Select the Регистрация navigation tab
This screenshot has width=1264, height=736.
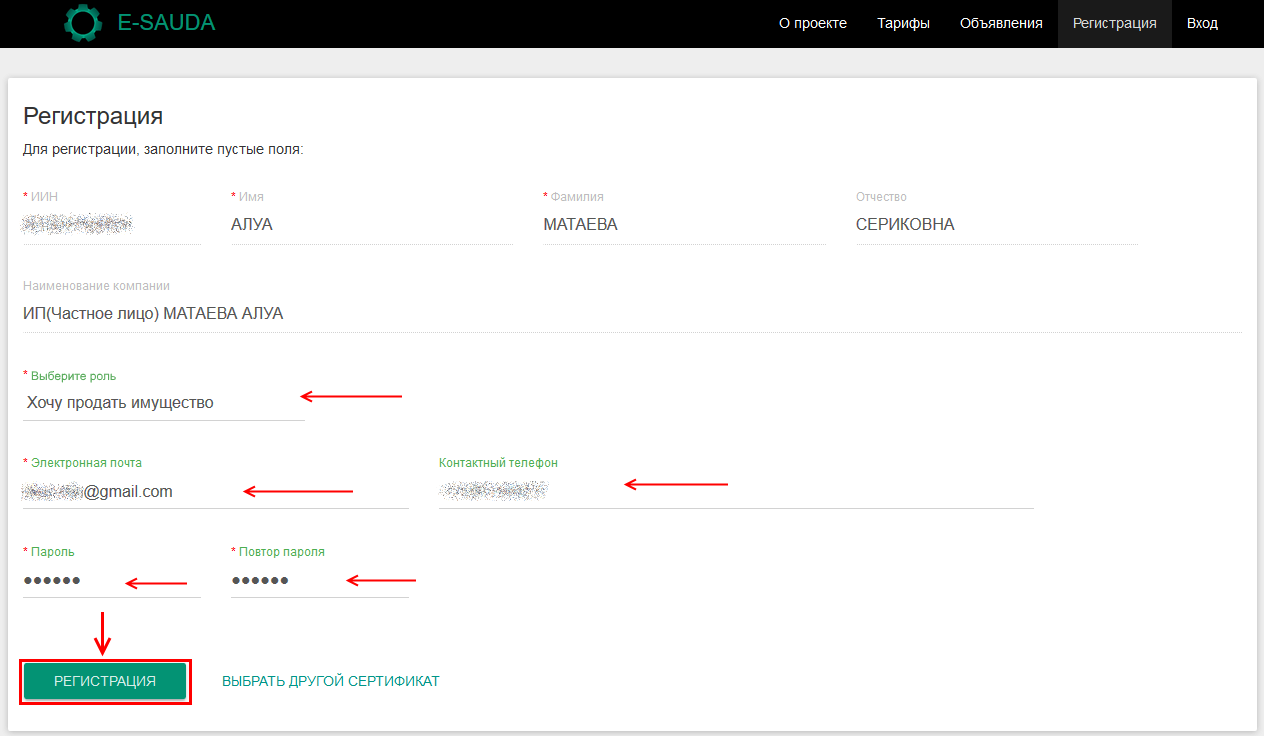1114,23
